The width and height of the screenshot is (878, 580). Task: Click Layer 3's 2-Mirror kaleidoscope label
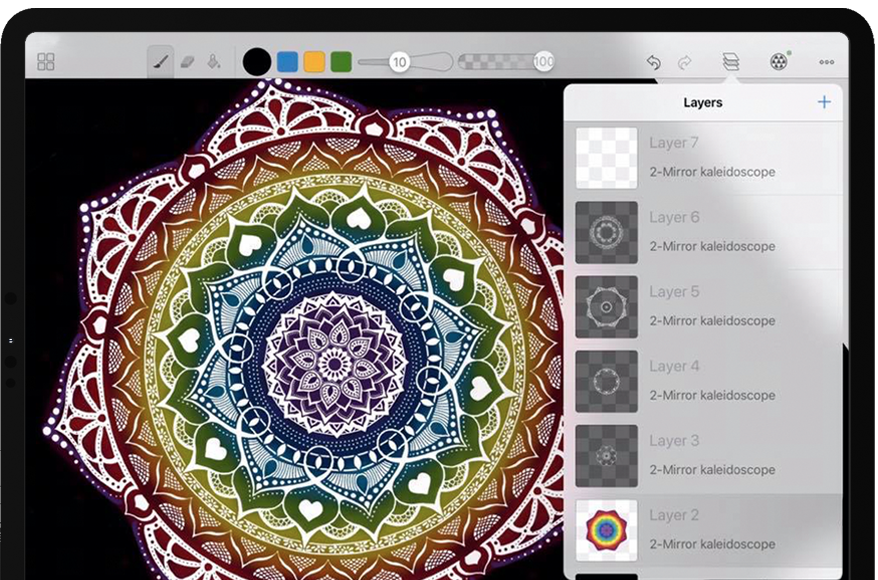(x=712, y=470)
